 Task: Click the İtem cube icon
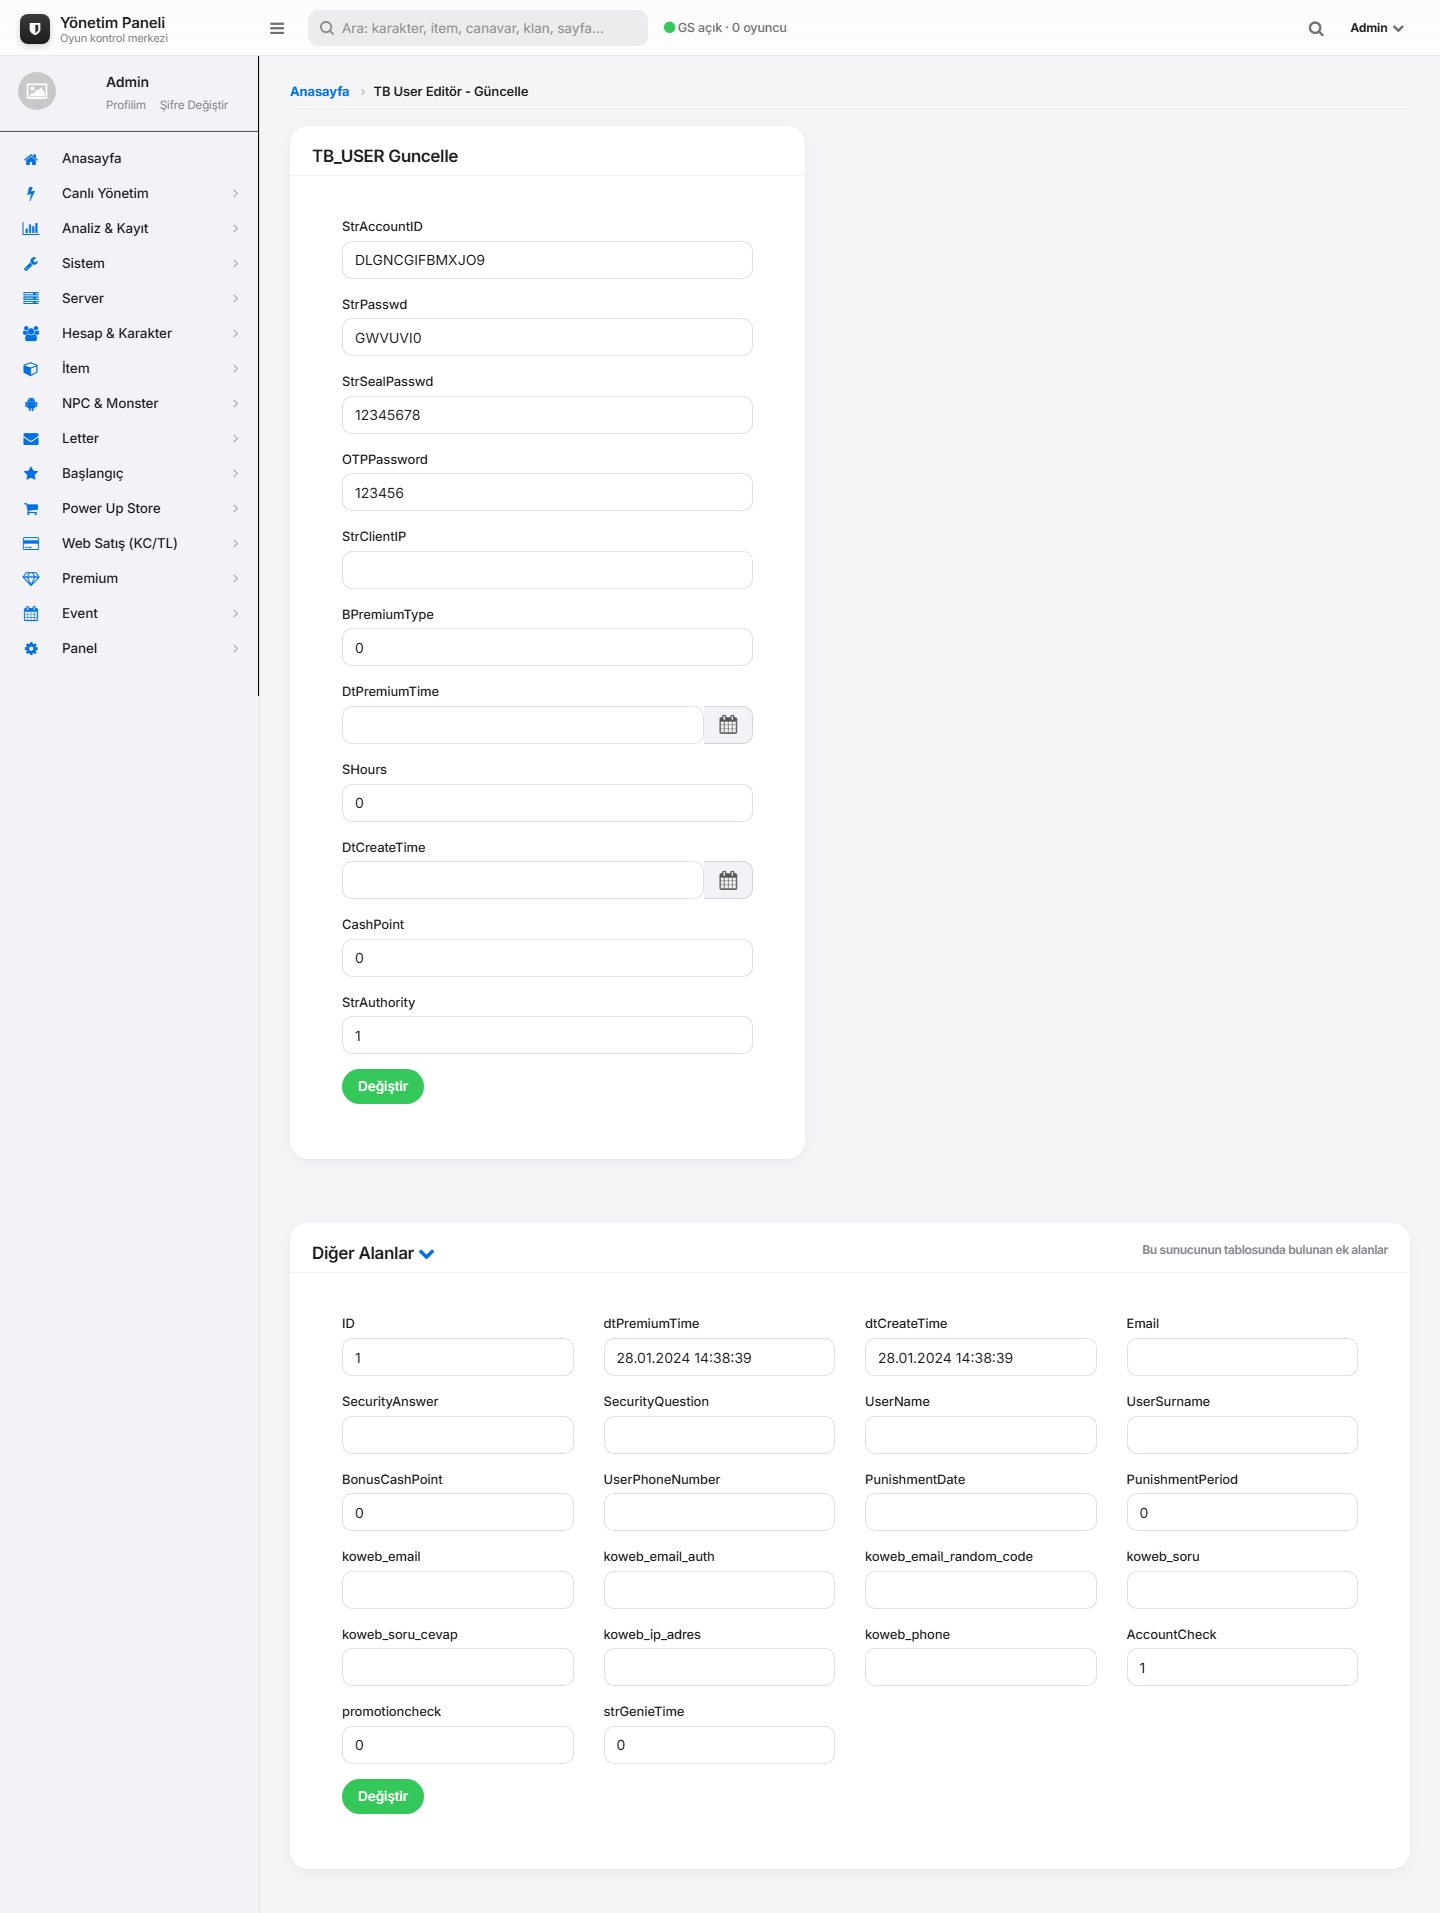click(31, 369)
